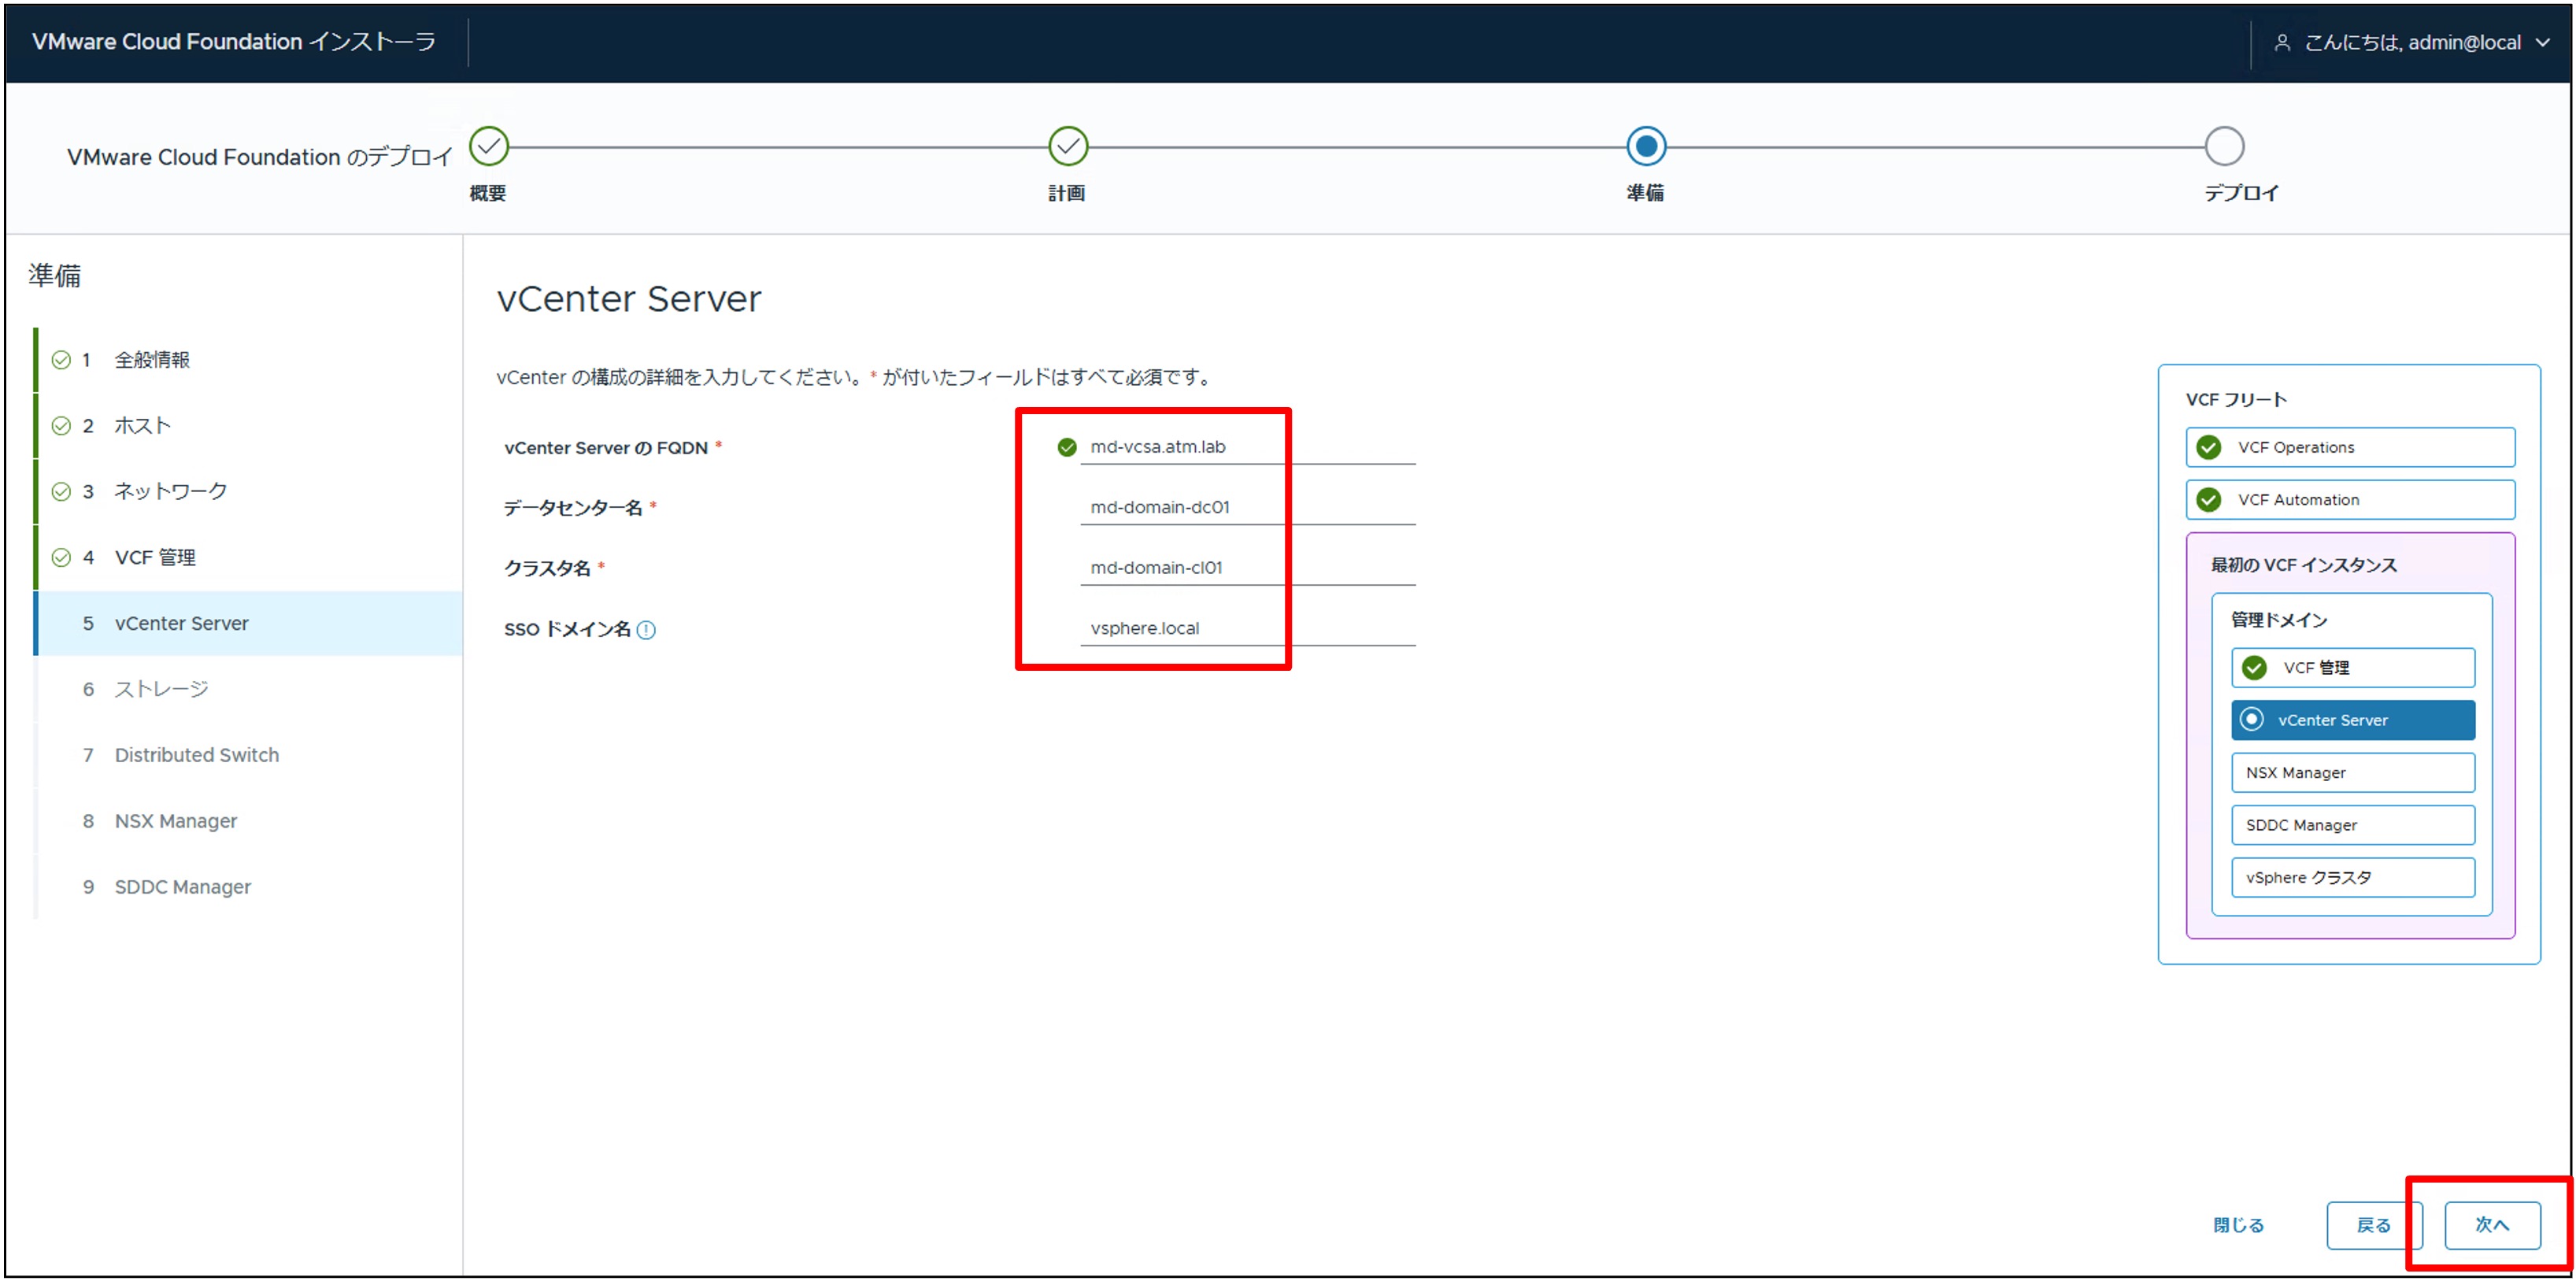Click the green check on VCF 管理 tile

click(x=2254, y=668)
